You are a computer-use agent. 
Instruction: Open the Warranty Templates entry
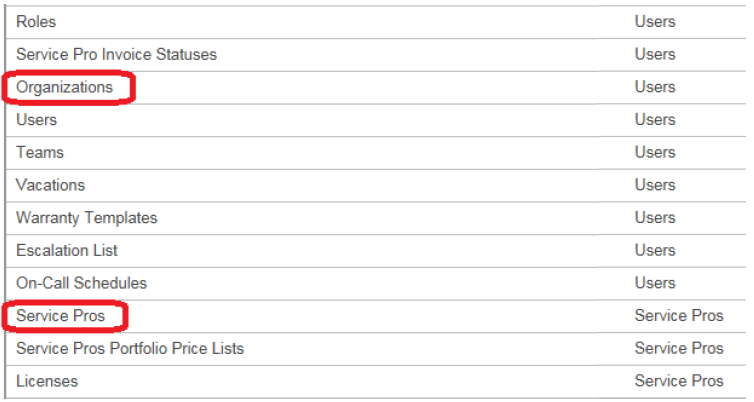[x=86, y=218]
